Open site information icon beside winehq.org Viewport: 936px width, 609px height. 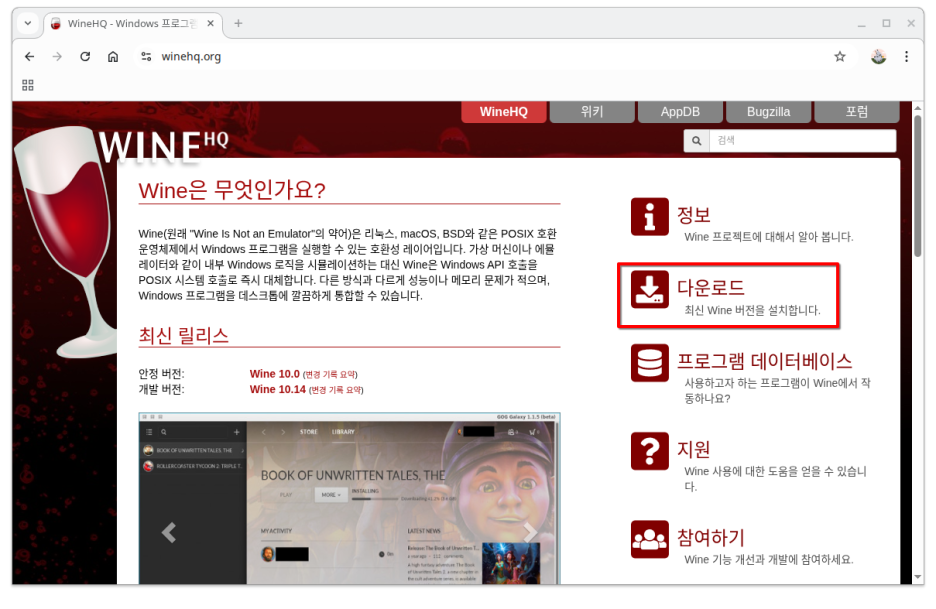146,57
